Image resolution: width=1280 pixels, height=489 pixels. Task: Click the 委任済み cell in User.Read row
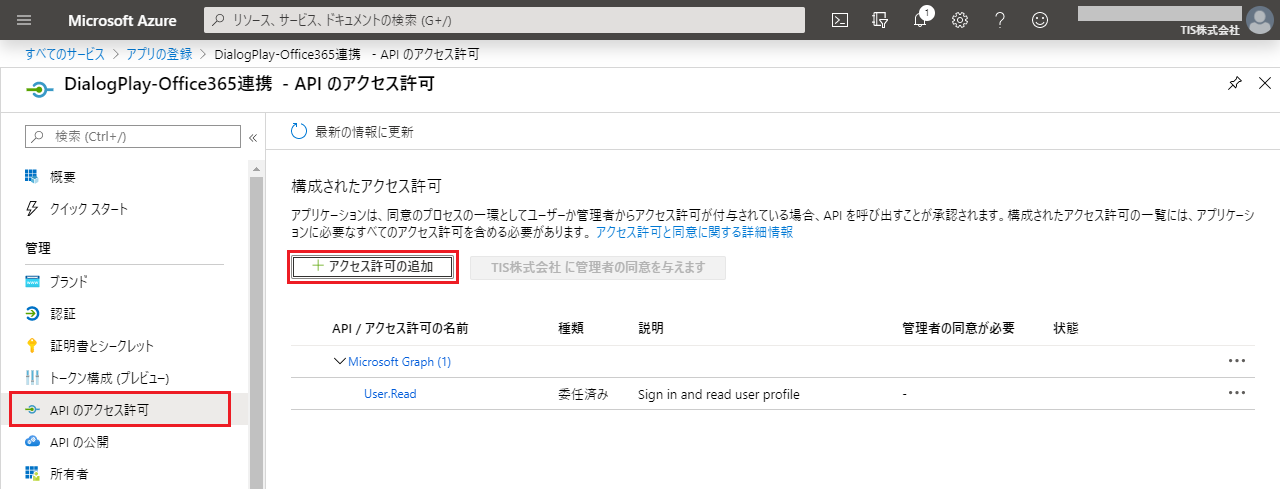click(x=583, y=394)
